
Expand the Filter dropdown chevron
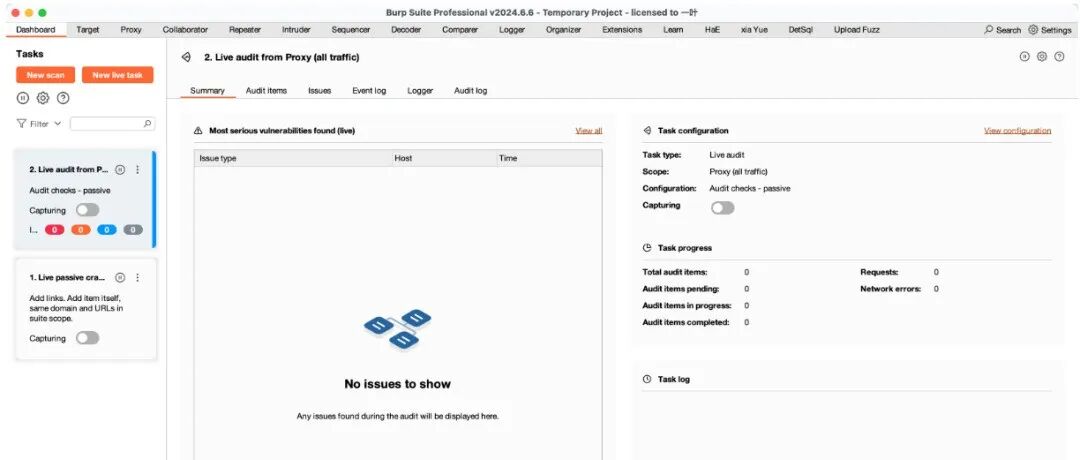[x=58, y=124]
